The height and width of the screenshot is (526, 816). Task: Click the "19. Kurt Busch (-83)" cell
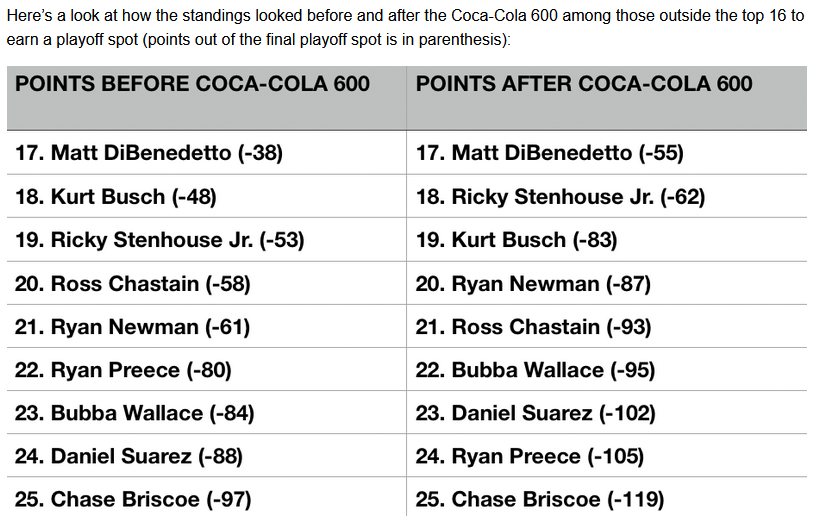click(517, 240)
